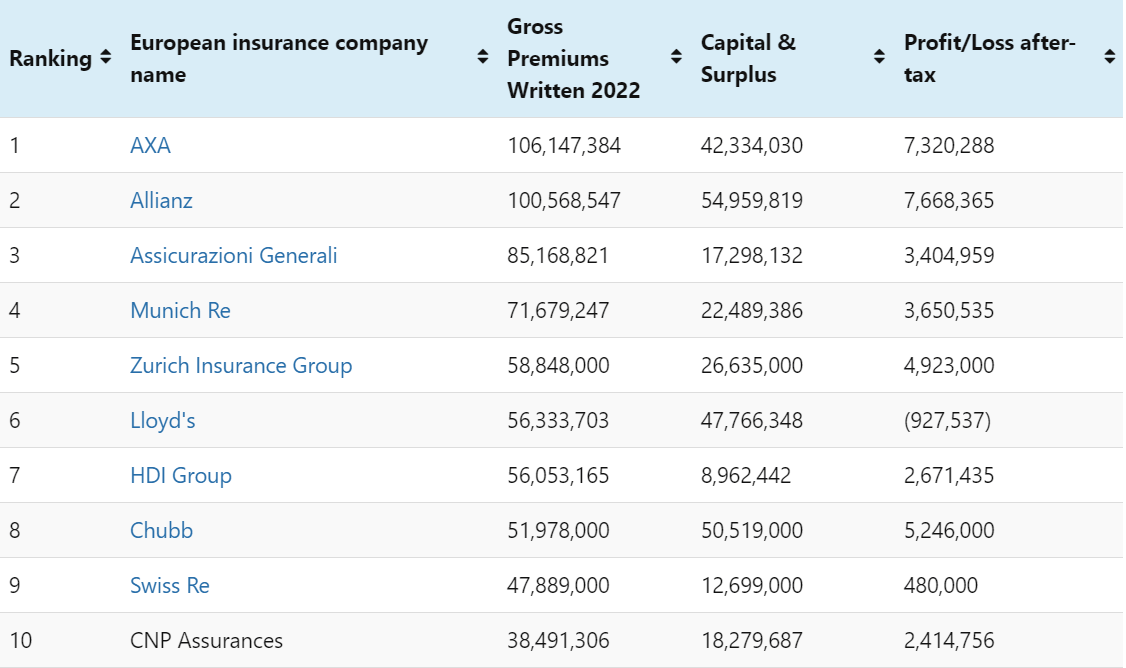Sort table using Capital & Surplus arrows
The height and width of the screenshot is (668, 1126).
(x=879, y=58)
